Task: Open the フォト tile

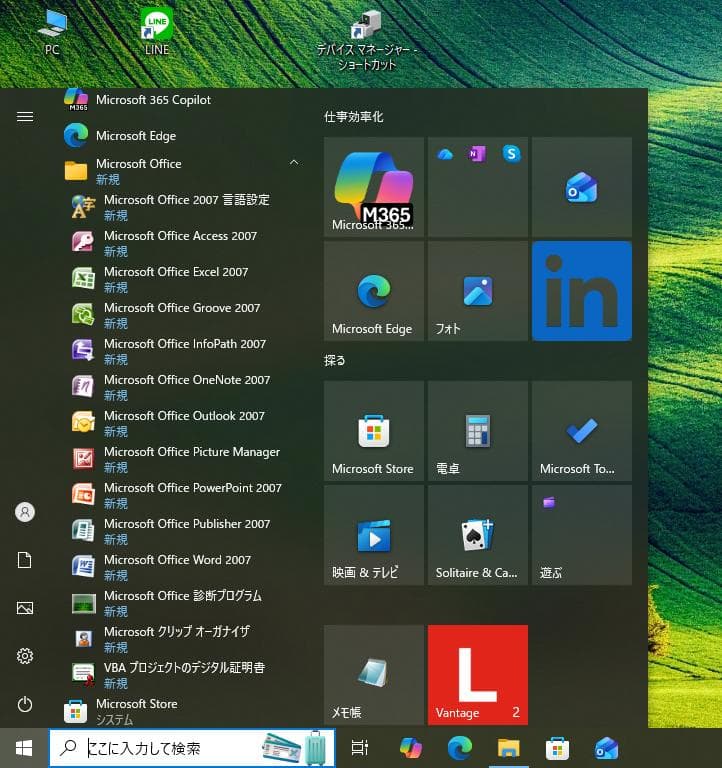Action: point(478,291)
